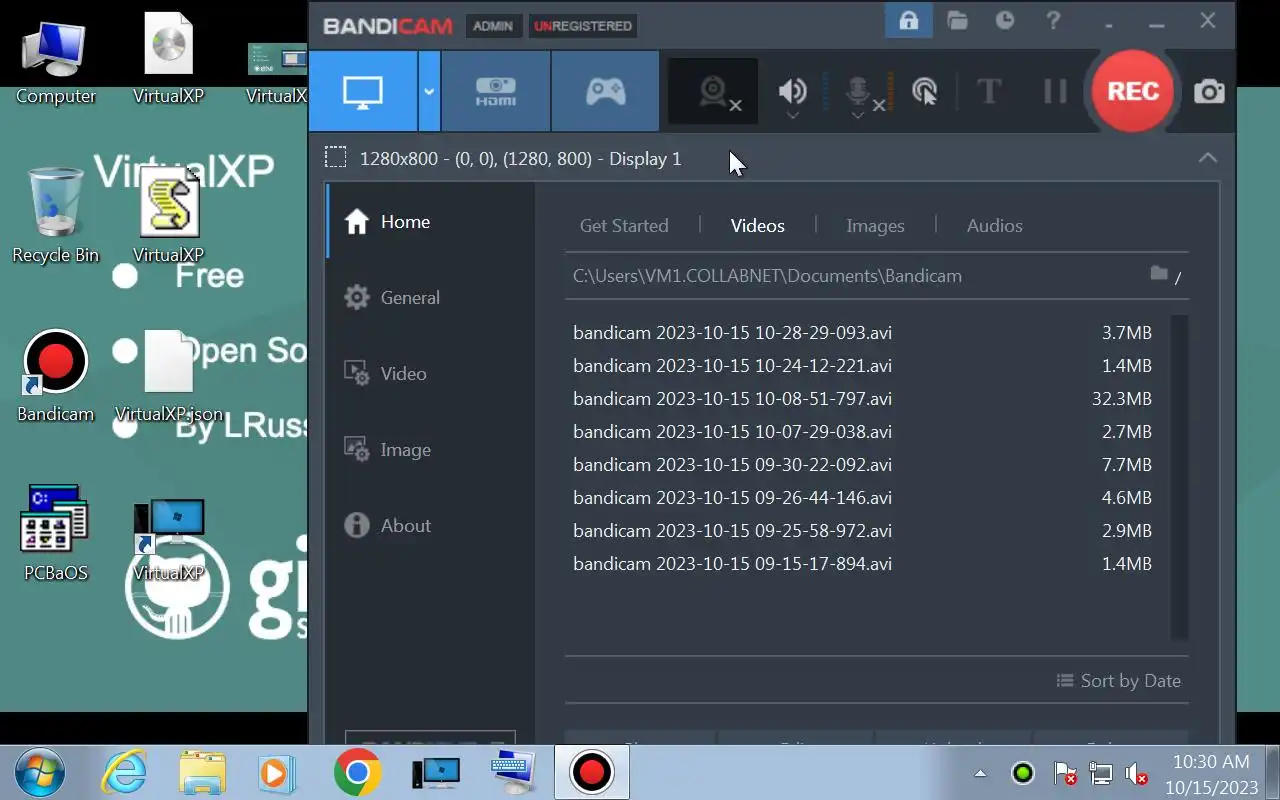Select bandicam 2023-10-15 09-25-58-972.avi

coord(862,531)
